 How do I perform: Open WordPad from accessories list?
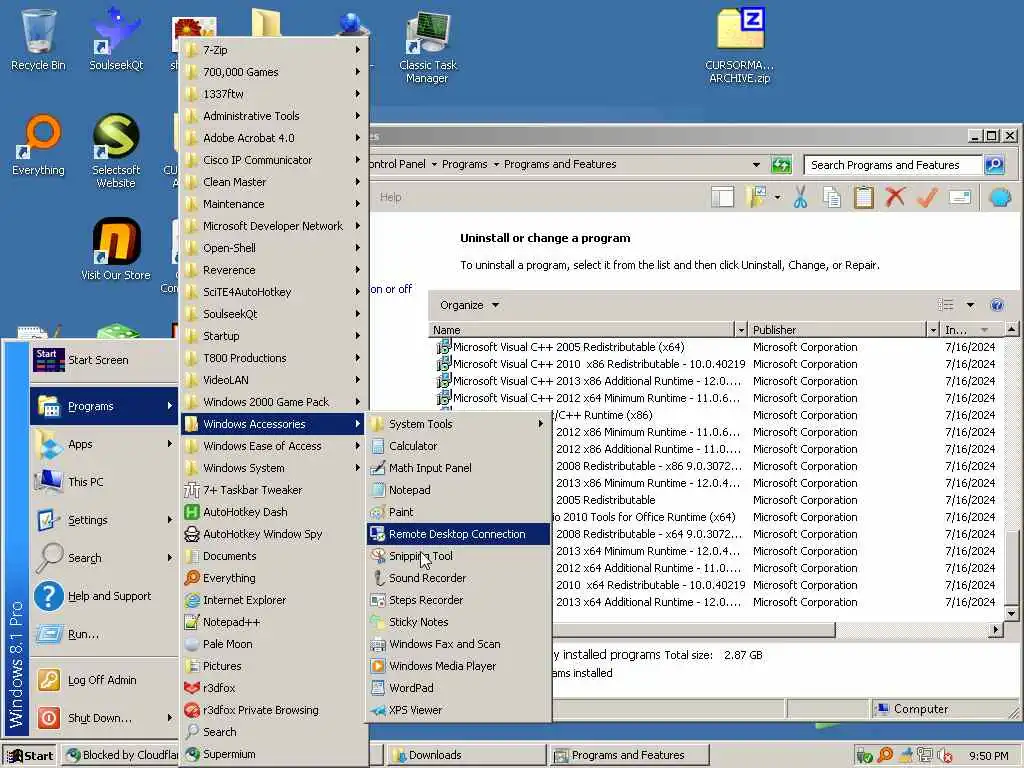pos(458,688)
